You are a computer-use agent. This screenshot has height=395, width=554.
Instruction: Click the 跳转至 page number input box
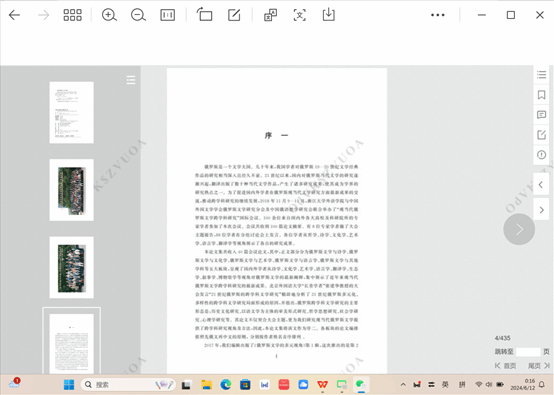528,352
